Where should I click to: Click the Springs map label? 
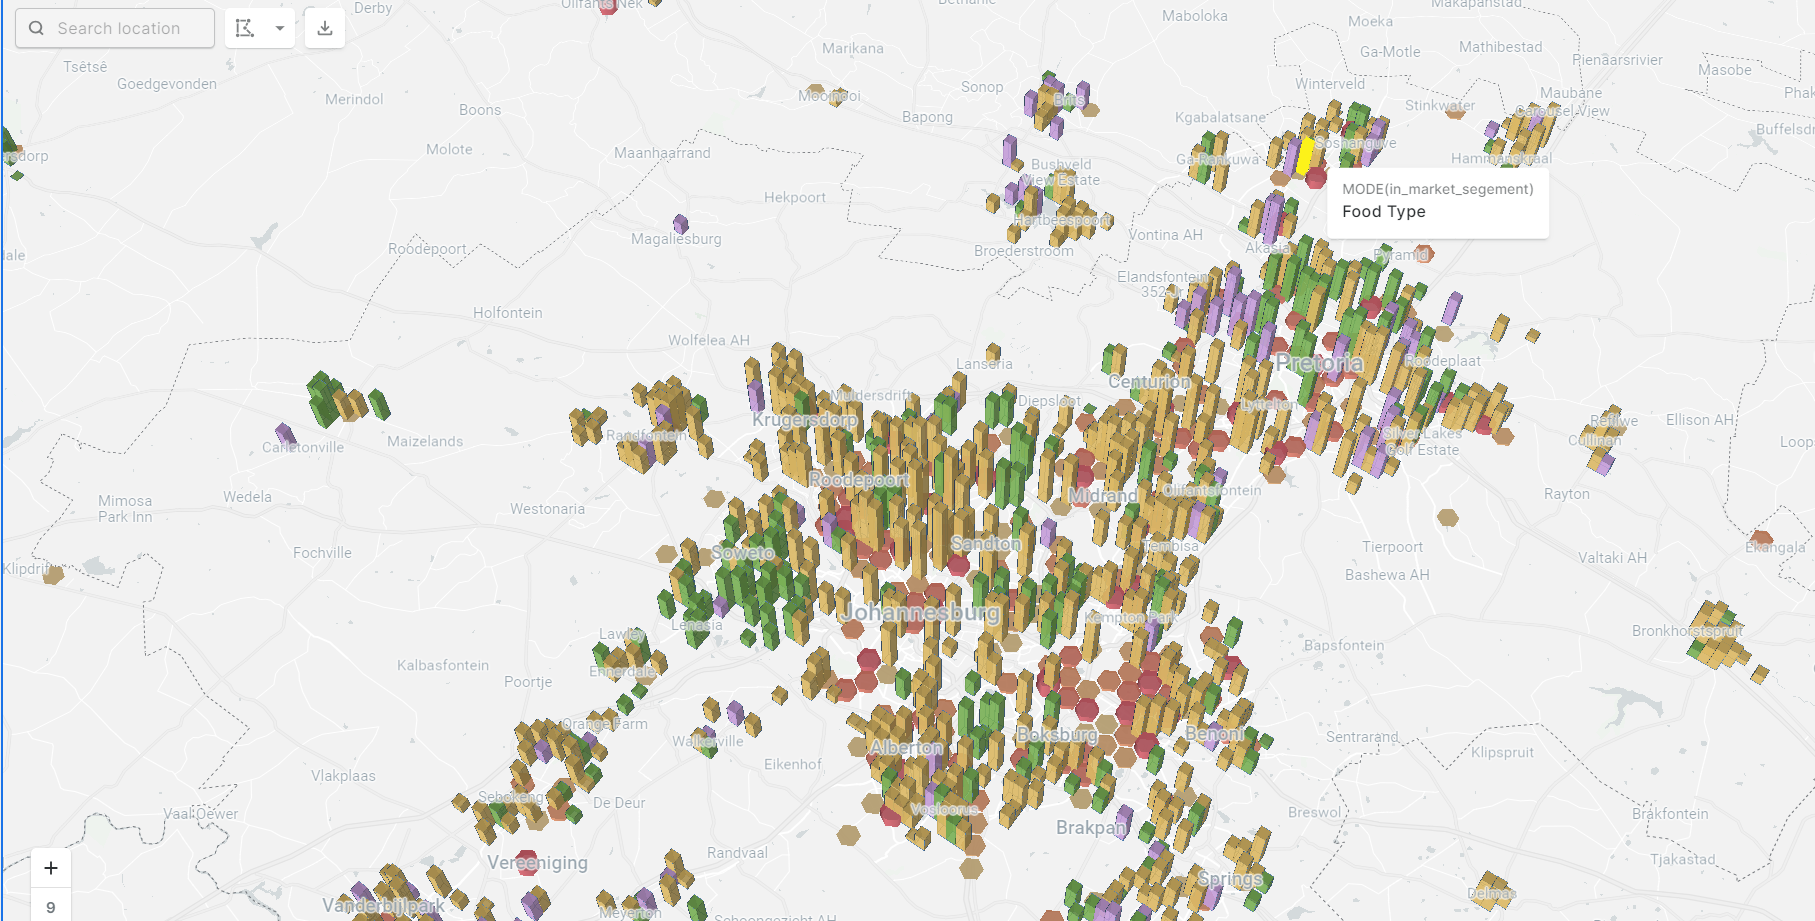pos(1230,879)
